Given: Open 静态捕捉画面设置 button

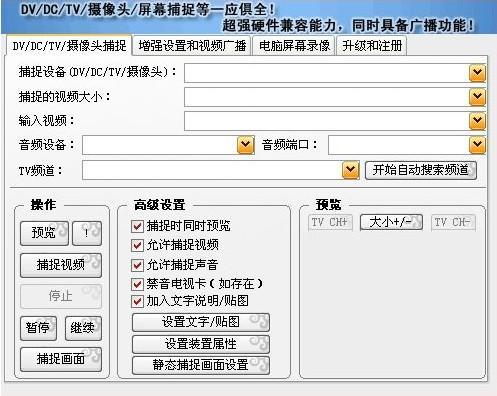Looking at the screenshot, I should 201,365.
